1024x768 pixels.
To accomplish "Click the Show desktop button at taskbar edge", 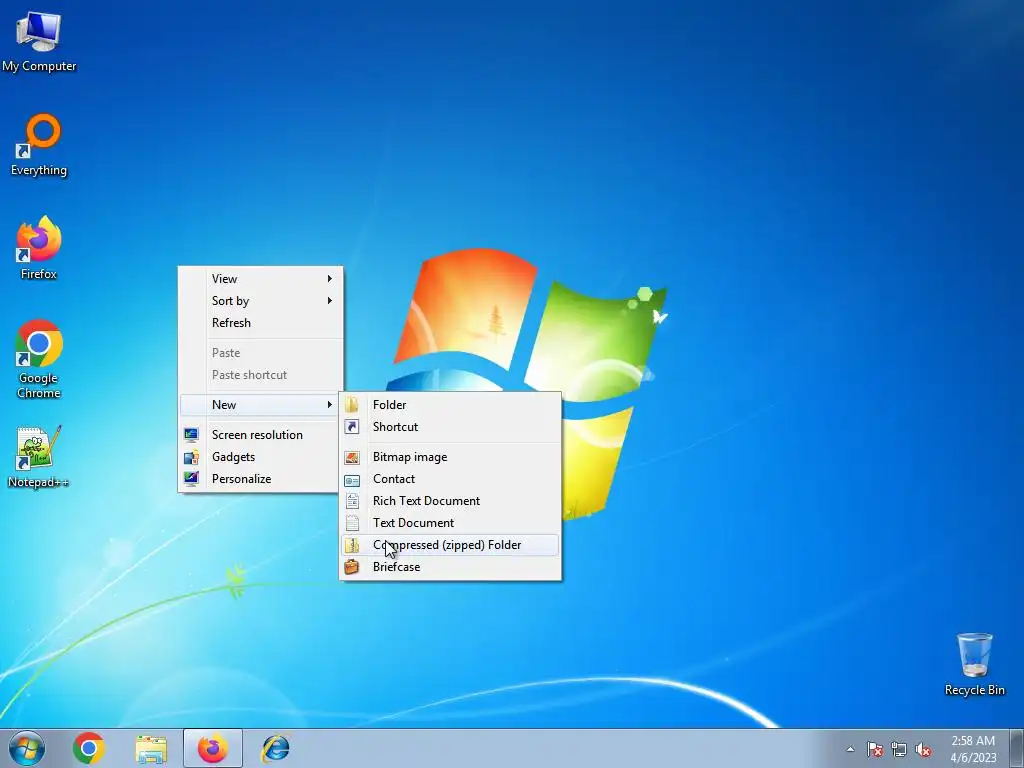I will [1017, 748].
